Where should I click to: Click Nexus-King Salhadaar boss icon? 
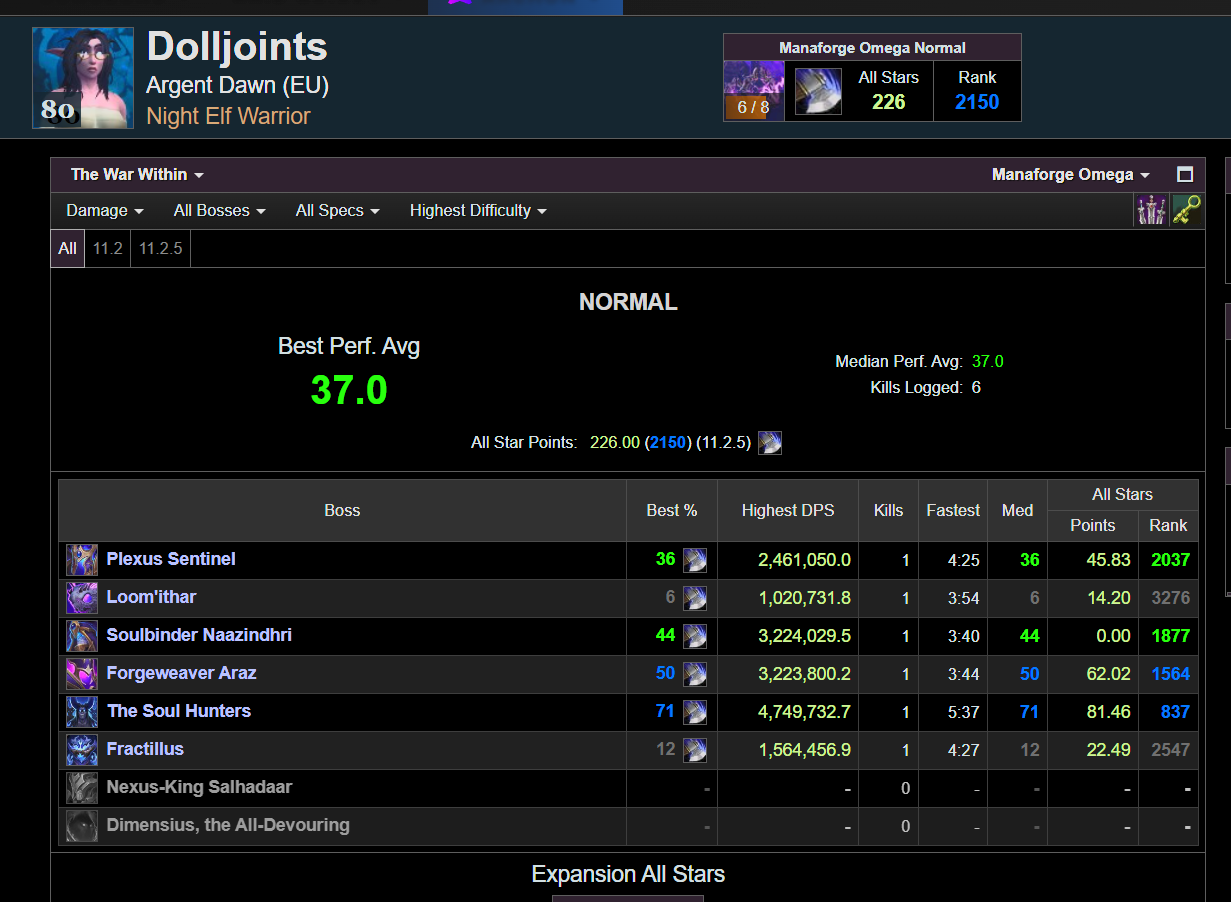coord(82,788)
